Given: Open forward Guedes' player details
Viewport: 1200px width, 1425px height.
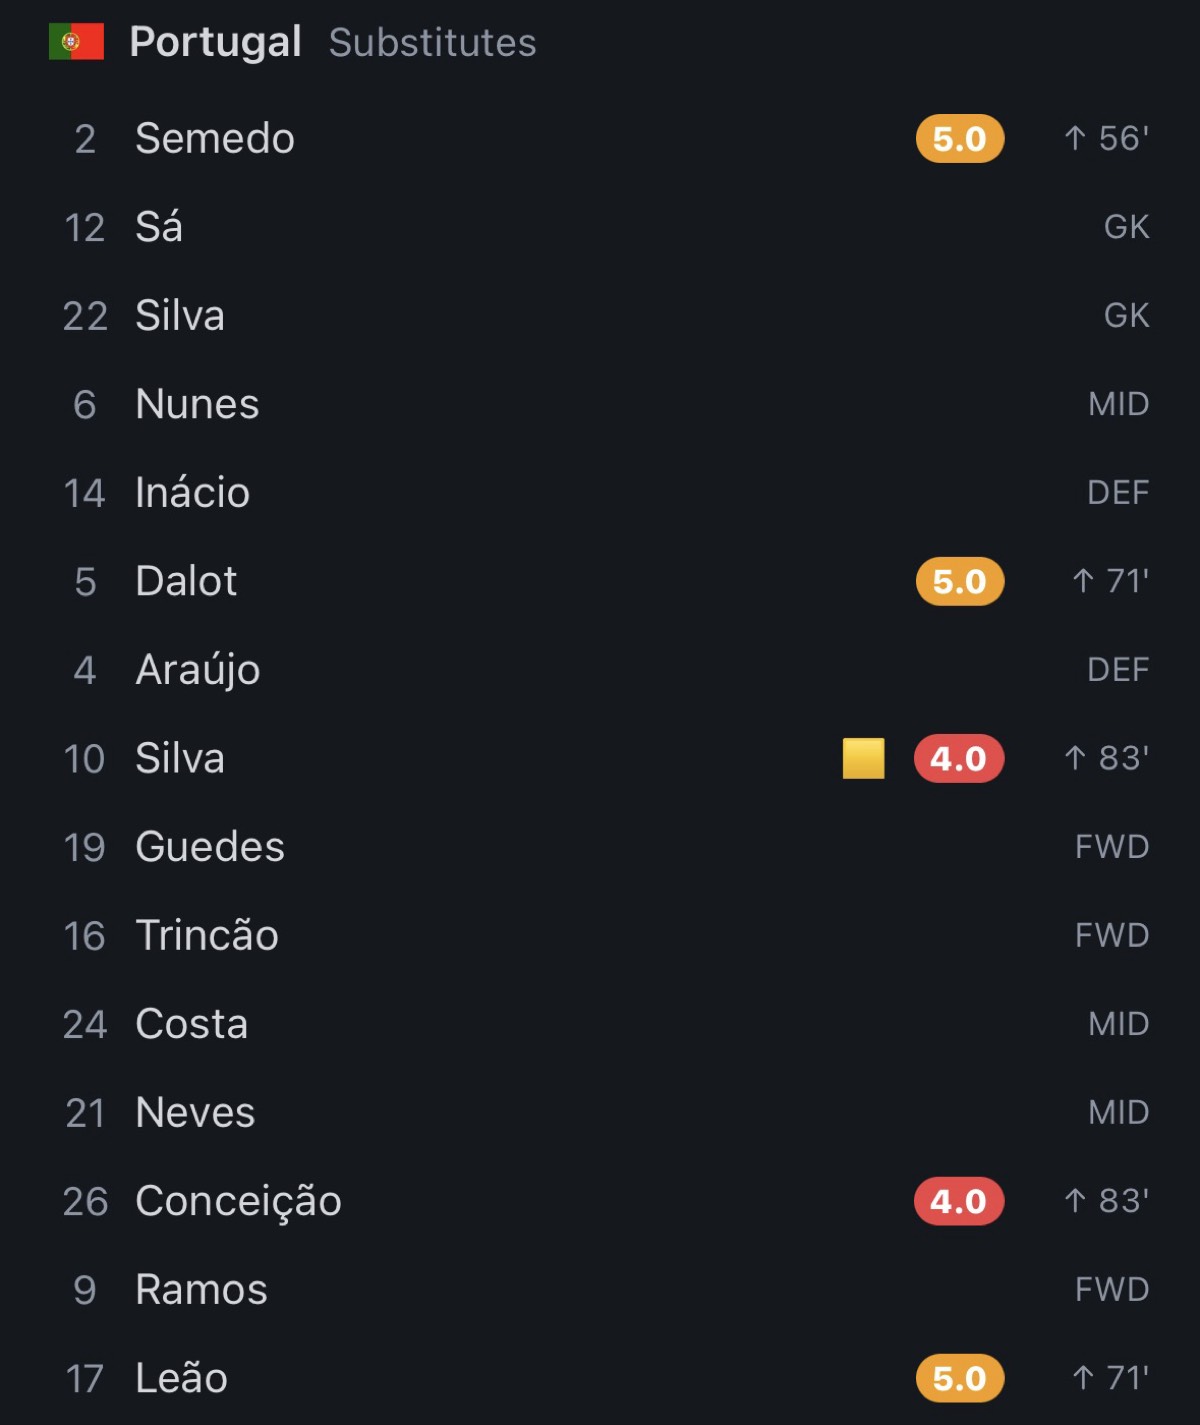Looking at the screenshot, I should 600,847.
